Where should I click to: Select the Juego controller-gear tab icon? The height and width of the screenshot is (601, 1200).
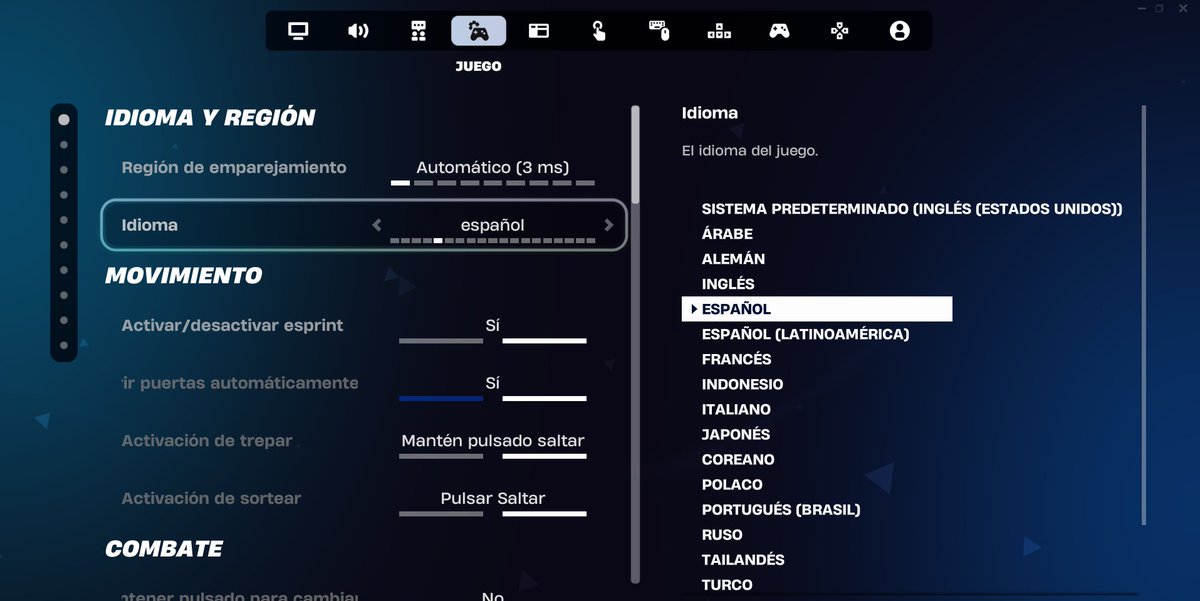[478, 31]
